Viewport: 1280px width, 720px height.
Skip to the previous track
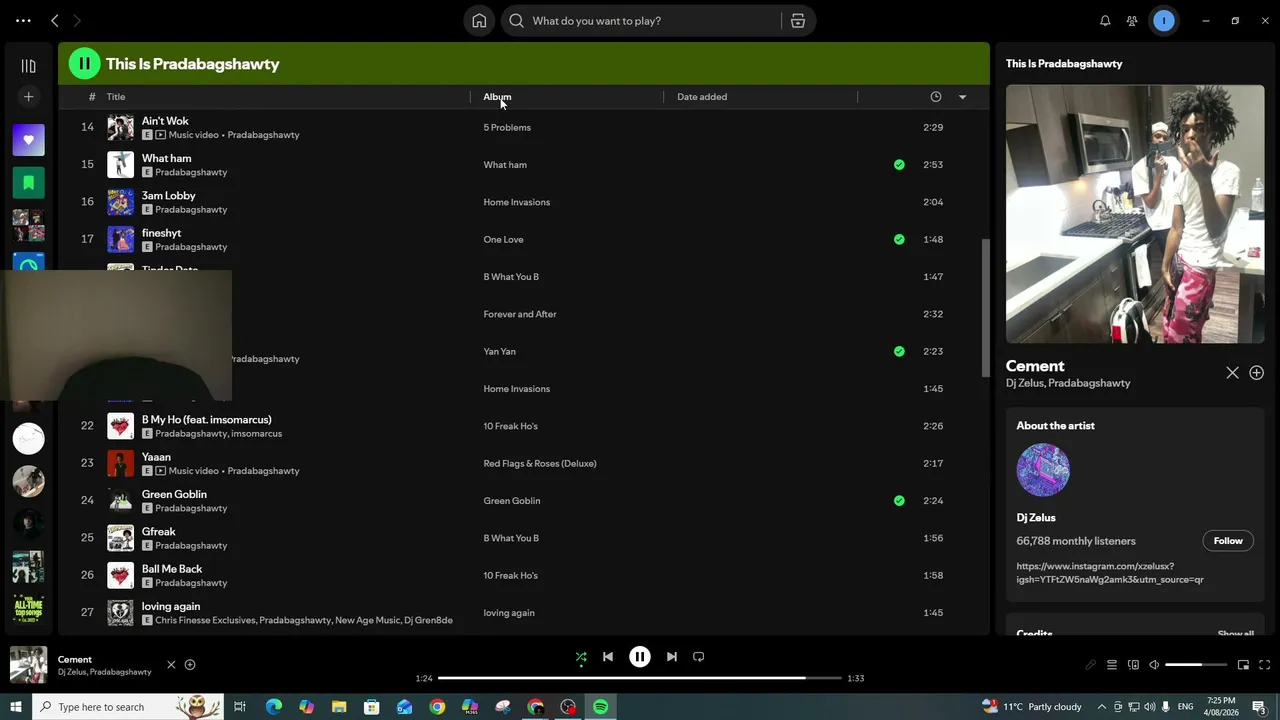(x=607, y=657)
